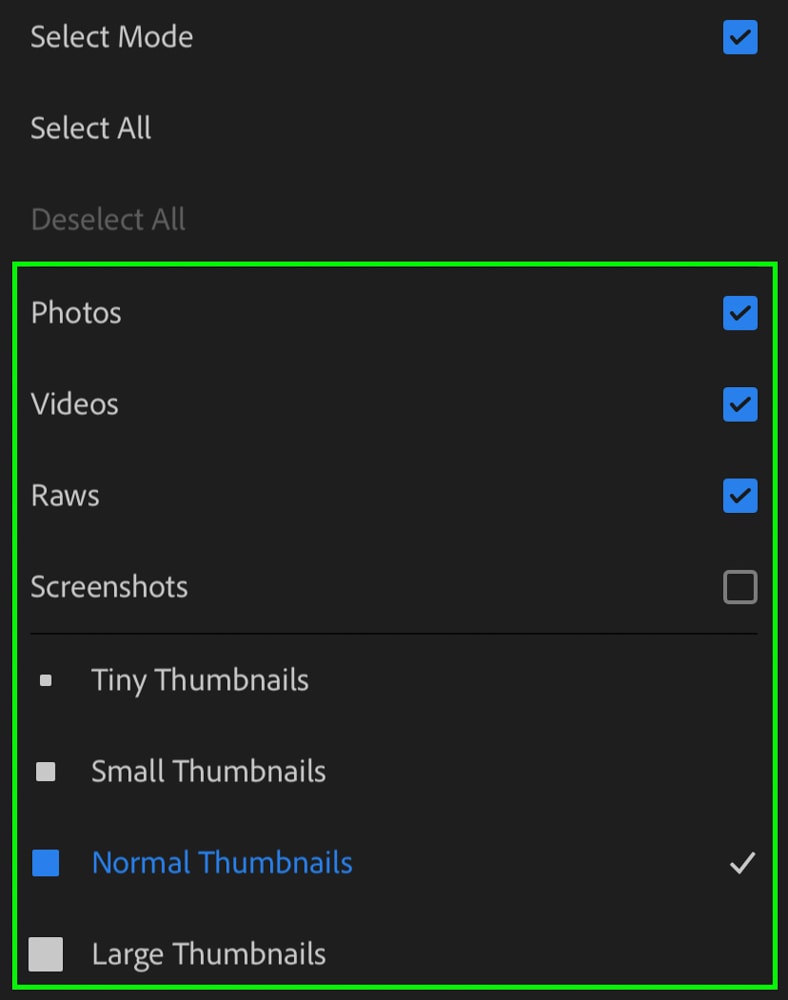Screen dimensions: 788x1000
Task: Click the Select Mode menu label
Action: coord(112,37)
